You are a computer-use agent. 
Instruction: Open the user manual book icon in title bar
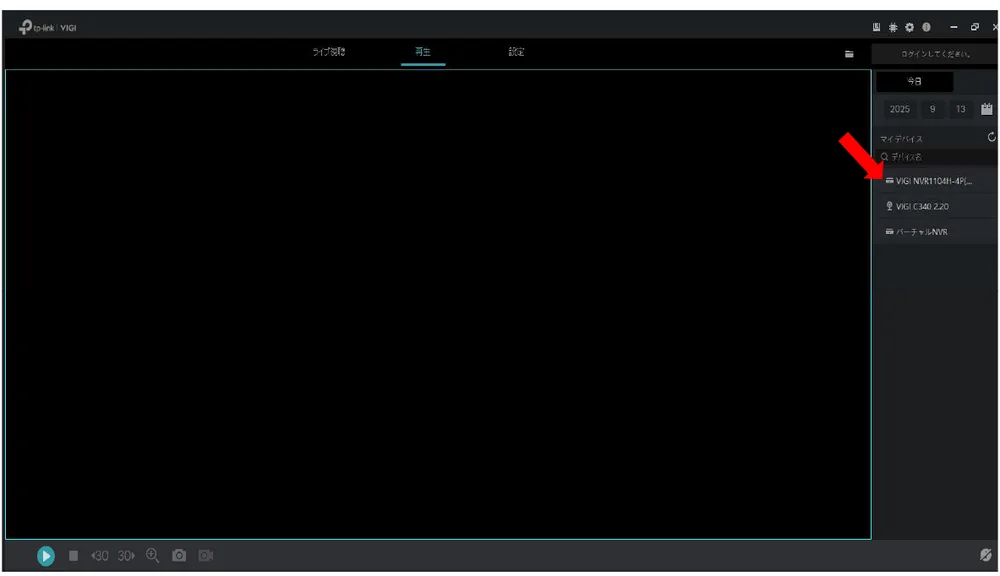876,27
